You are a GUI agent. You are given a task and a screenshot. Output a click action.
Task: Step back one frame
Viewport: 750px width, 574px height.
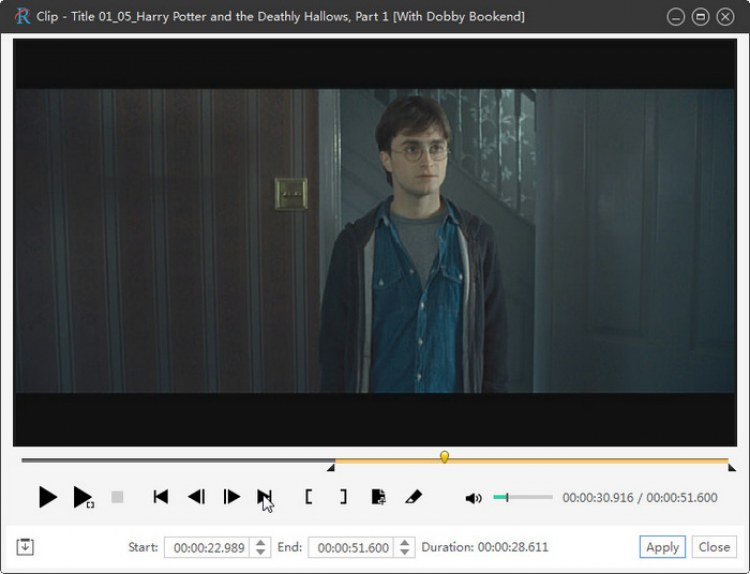click(x=197, y=497)
